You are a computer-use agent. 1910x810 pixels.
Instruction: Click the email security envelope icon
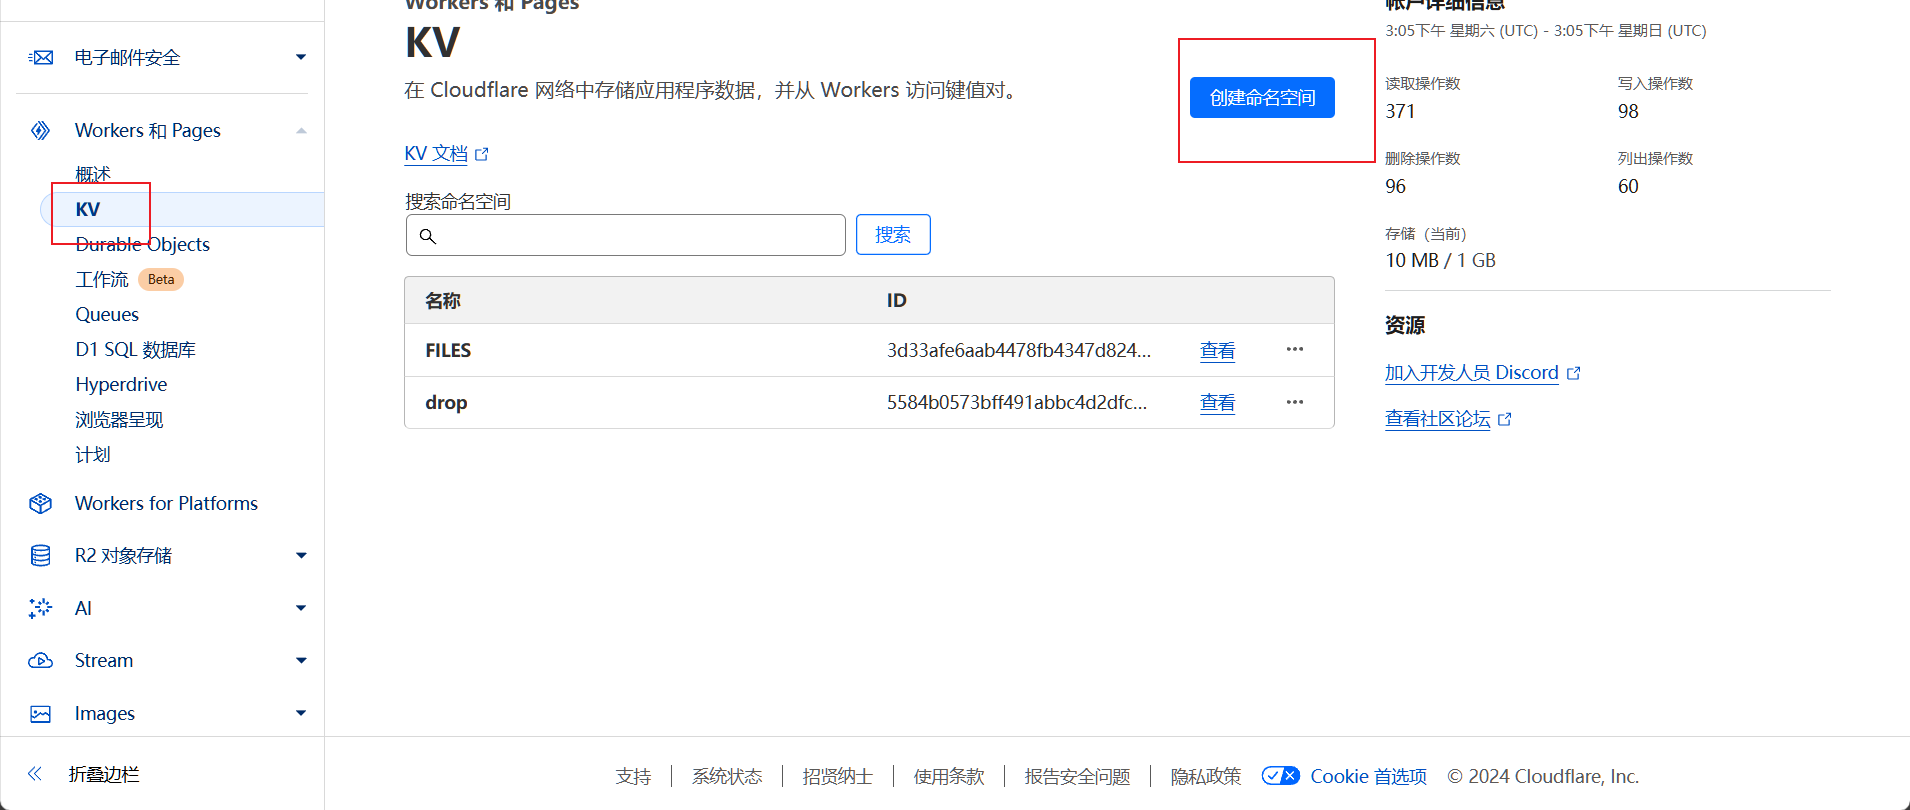(x=41, y=58)
